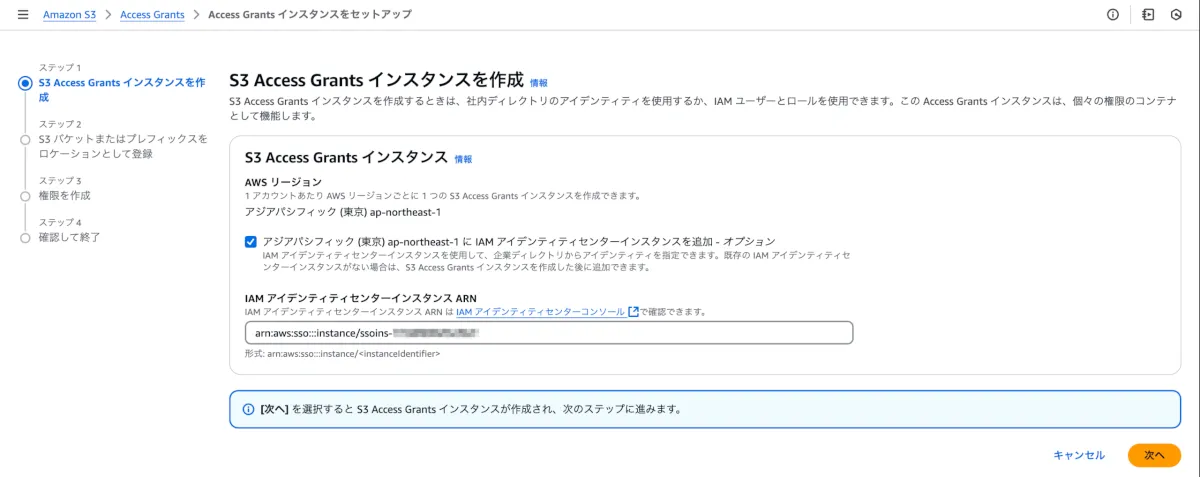Uncheck the IAM アイデンティティセンターインスタンスを追加 checkbox
This screenshot has height=477, width=1200.
[250, 241]
